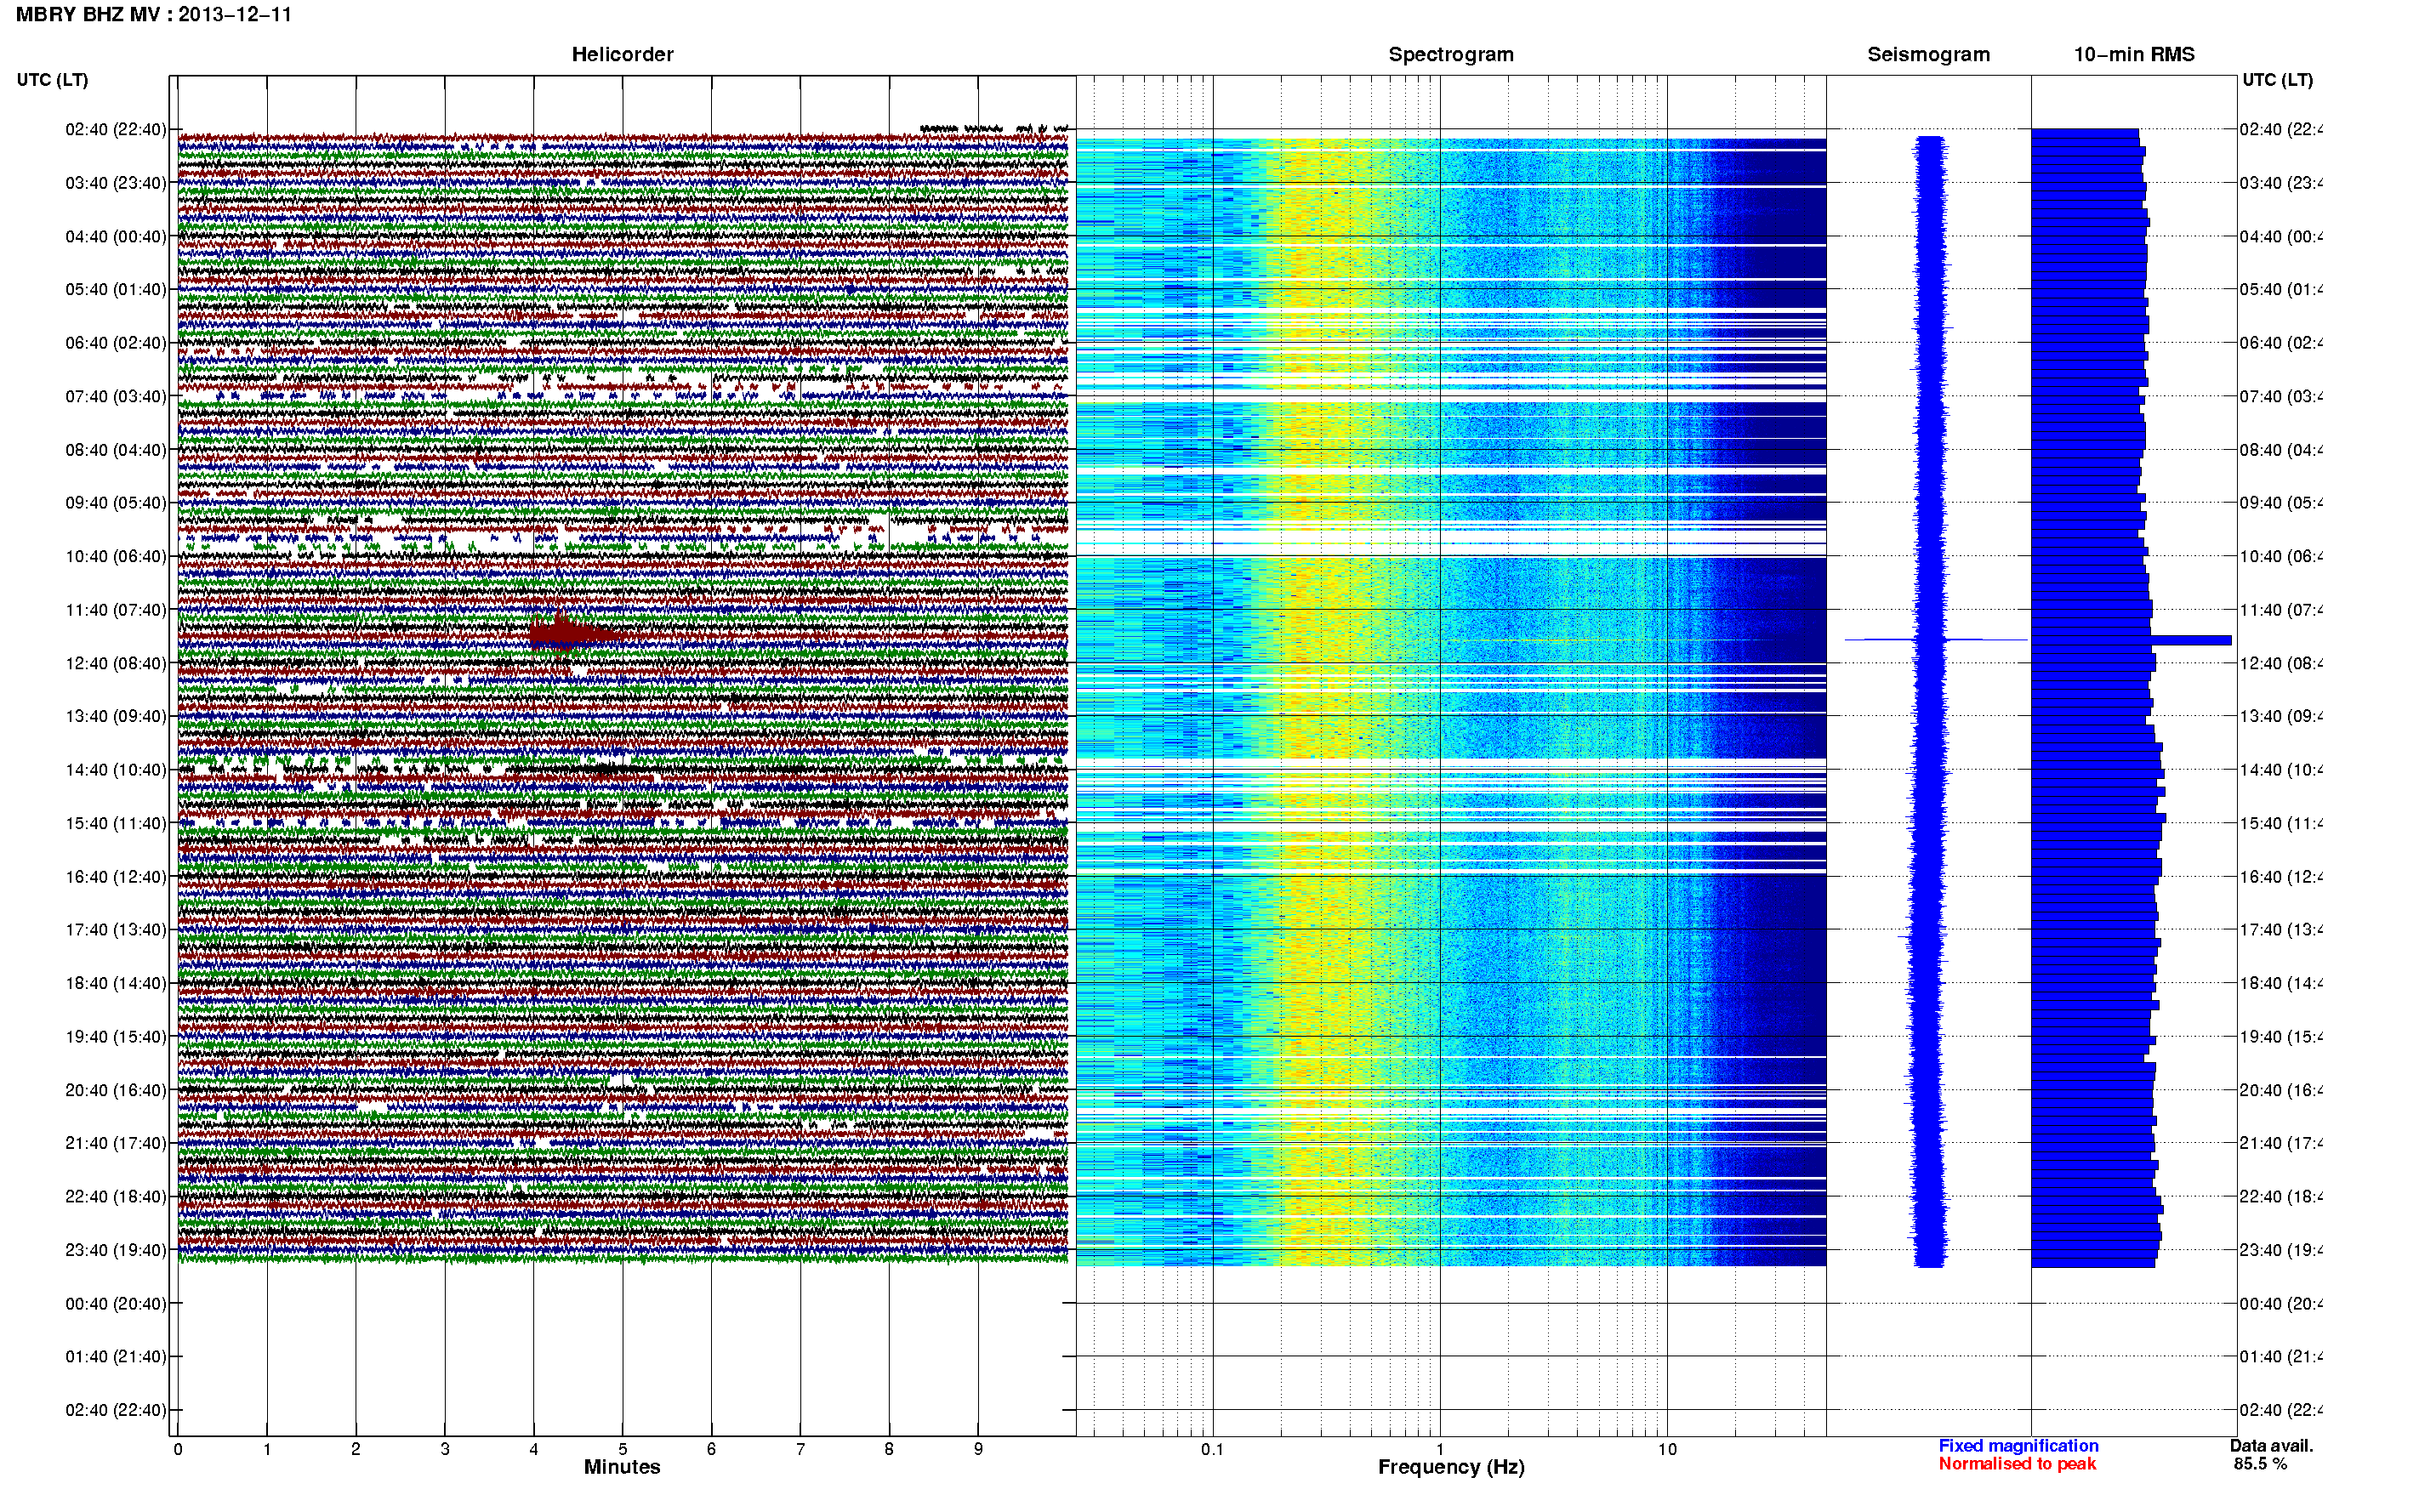Click the 'Minutes' x-axis title
This screenshot has height=1512, width=2419.
click(622, 1468)
